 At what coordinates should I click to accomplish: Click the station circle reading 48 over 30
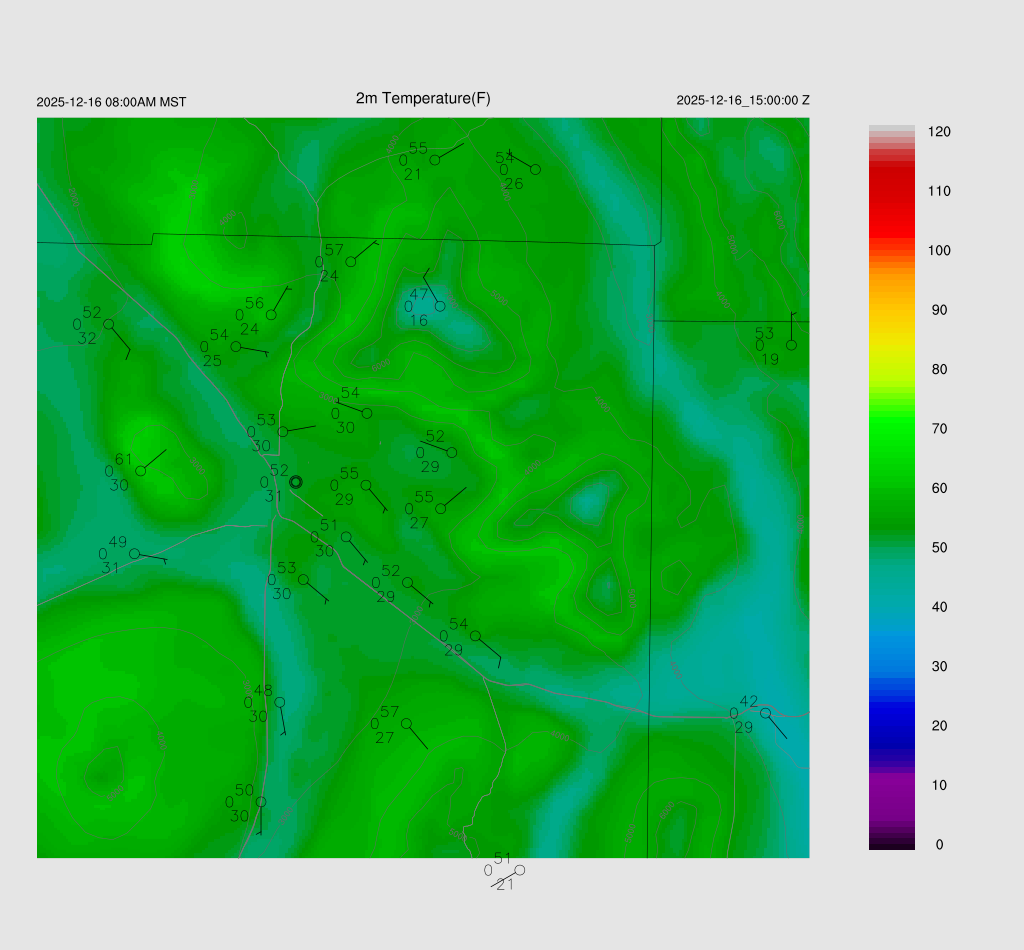click(280, 702)
